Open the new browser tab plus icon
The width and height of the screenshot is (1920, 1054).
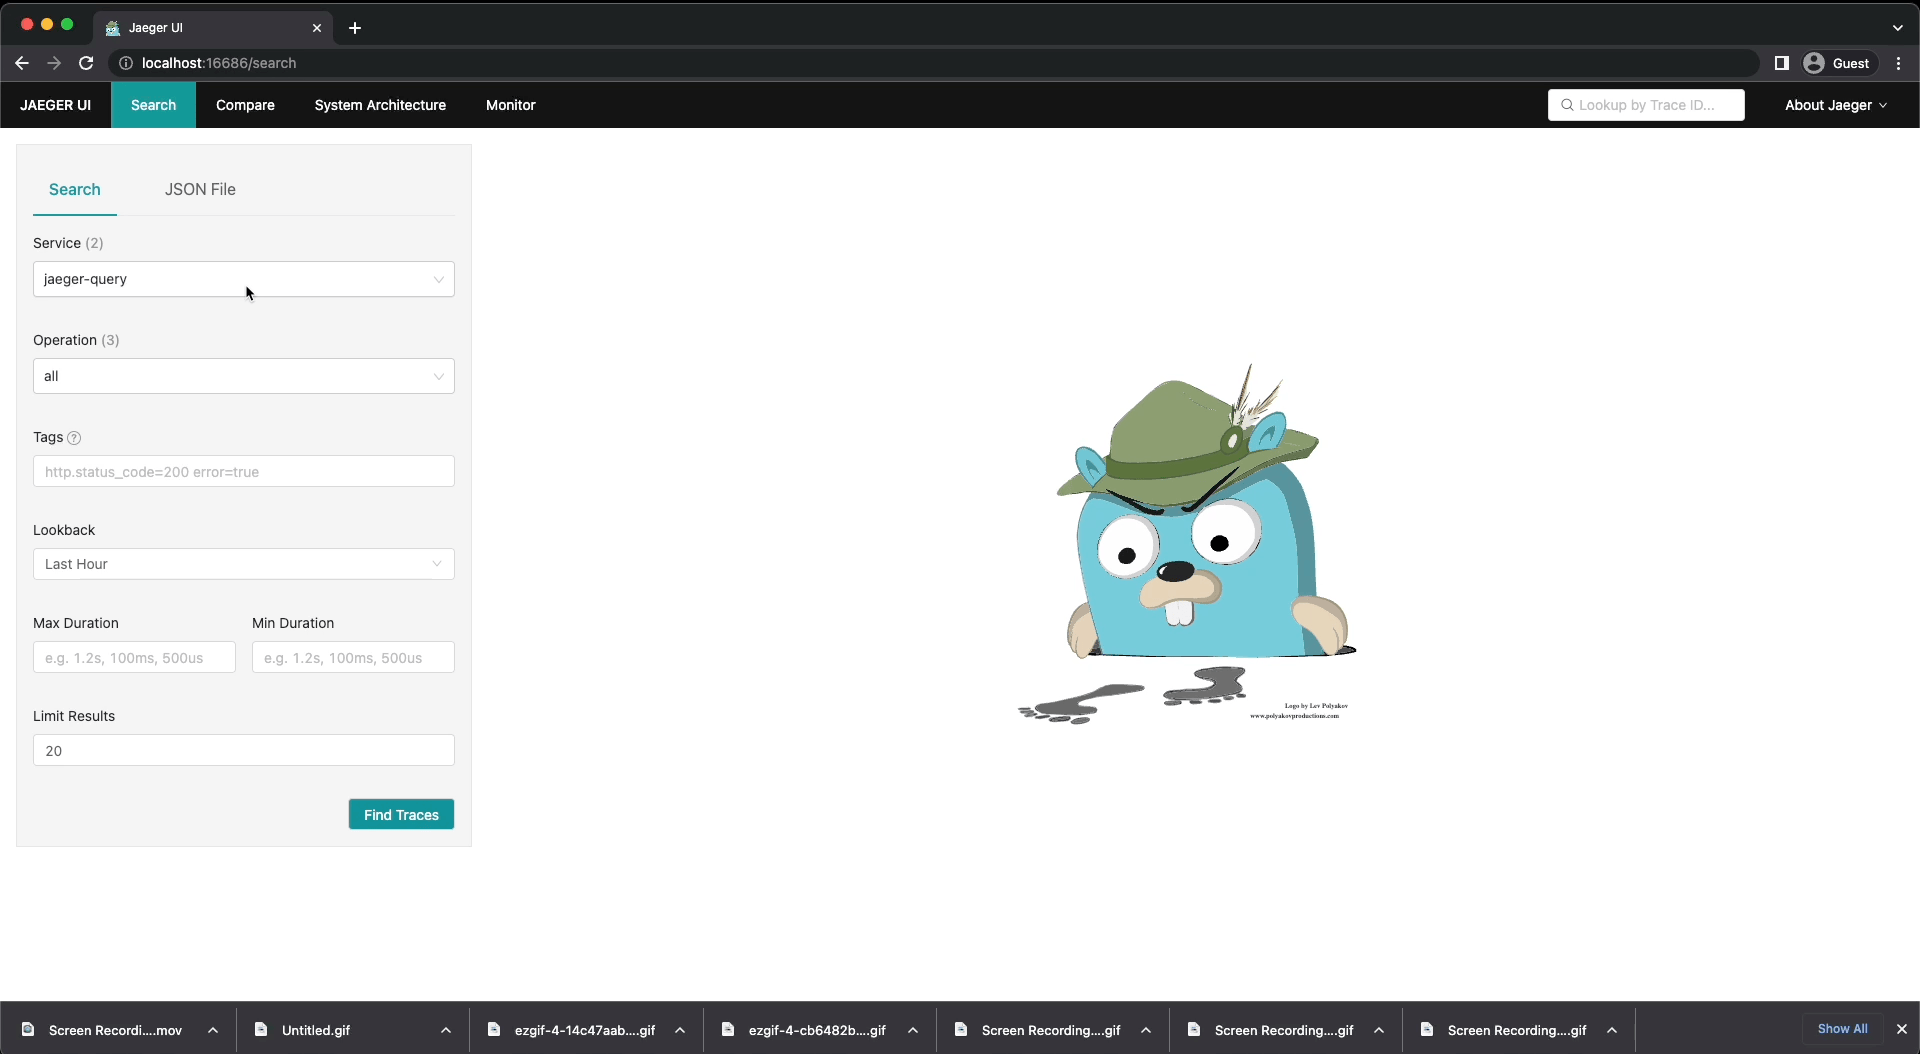(355, 28)
